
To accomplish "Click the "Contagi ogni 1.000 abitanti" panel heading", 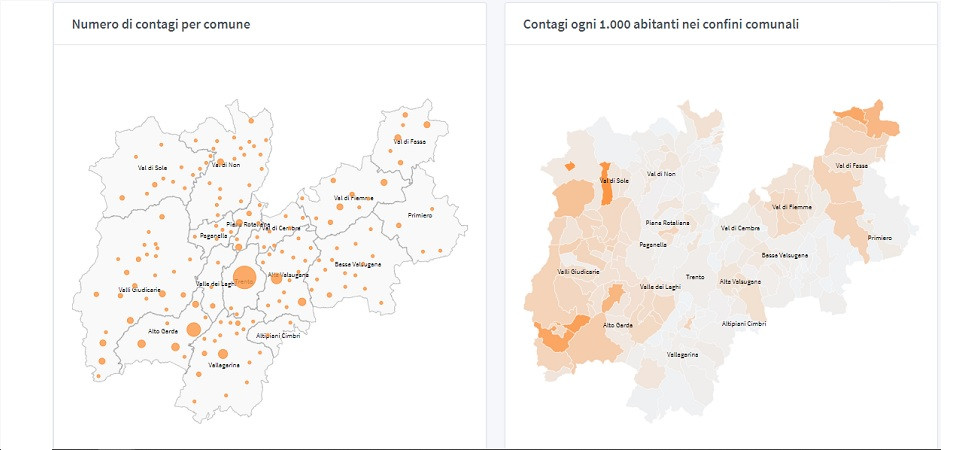I will (661, 24).
